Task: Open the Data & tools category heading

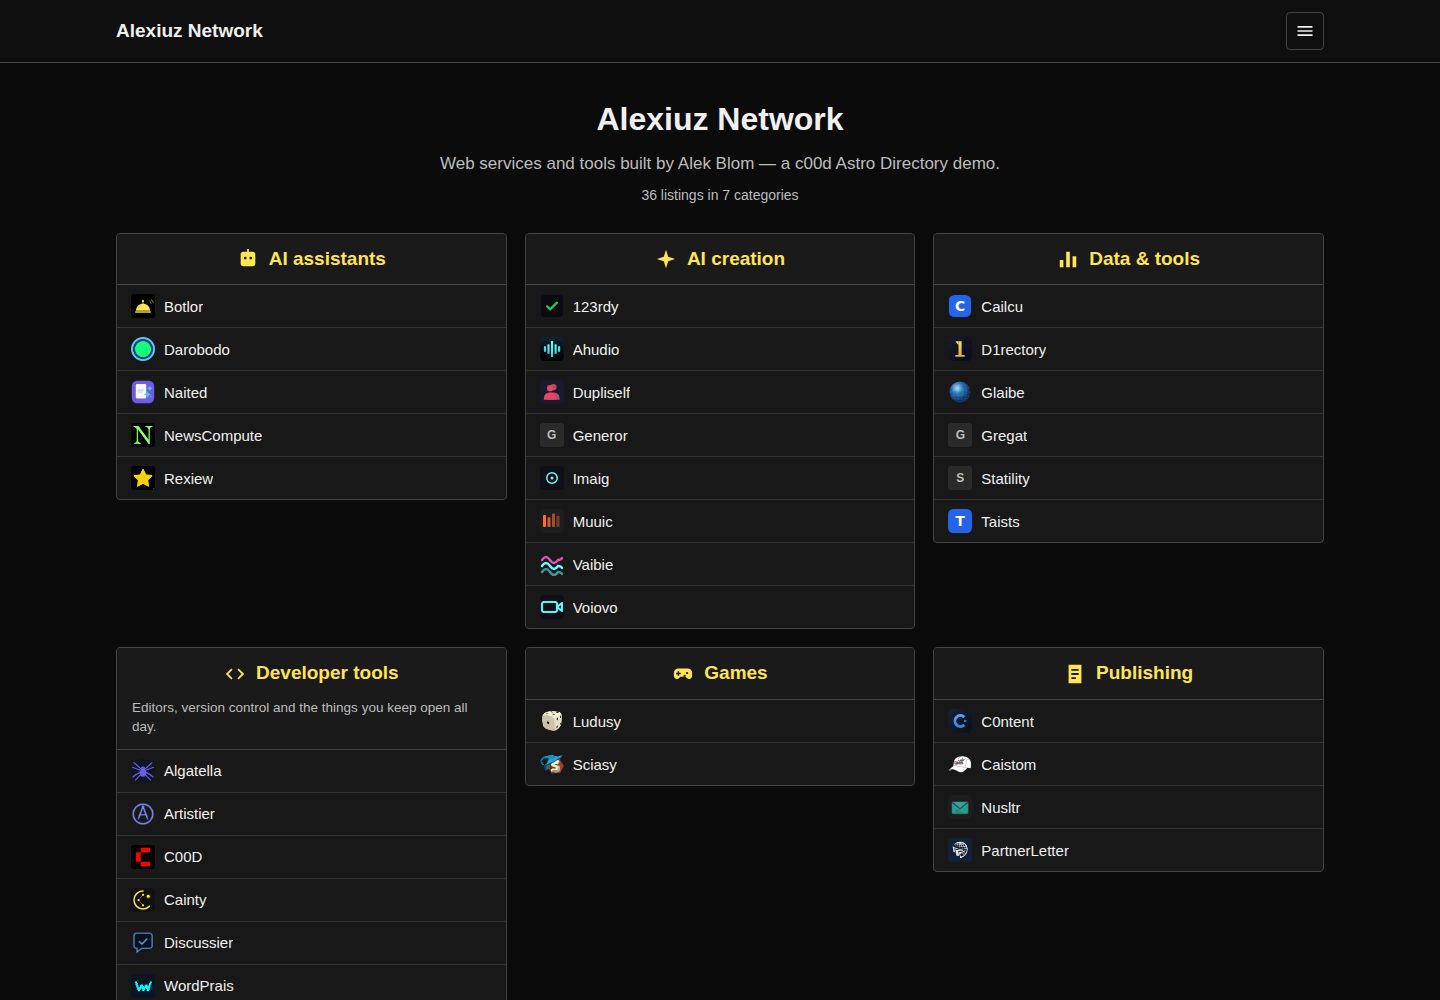Action: pos(1128,259)
